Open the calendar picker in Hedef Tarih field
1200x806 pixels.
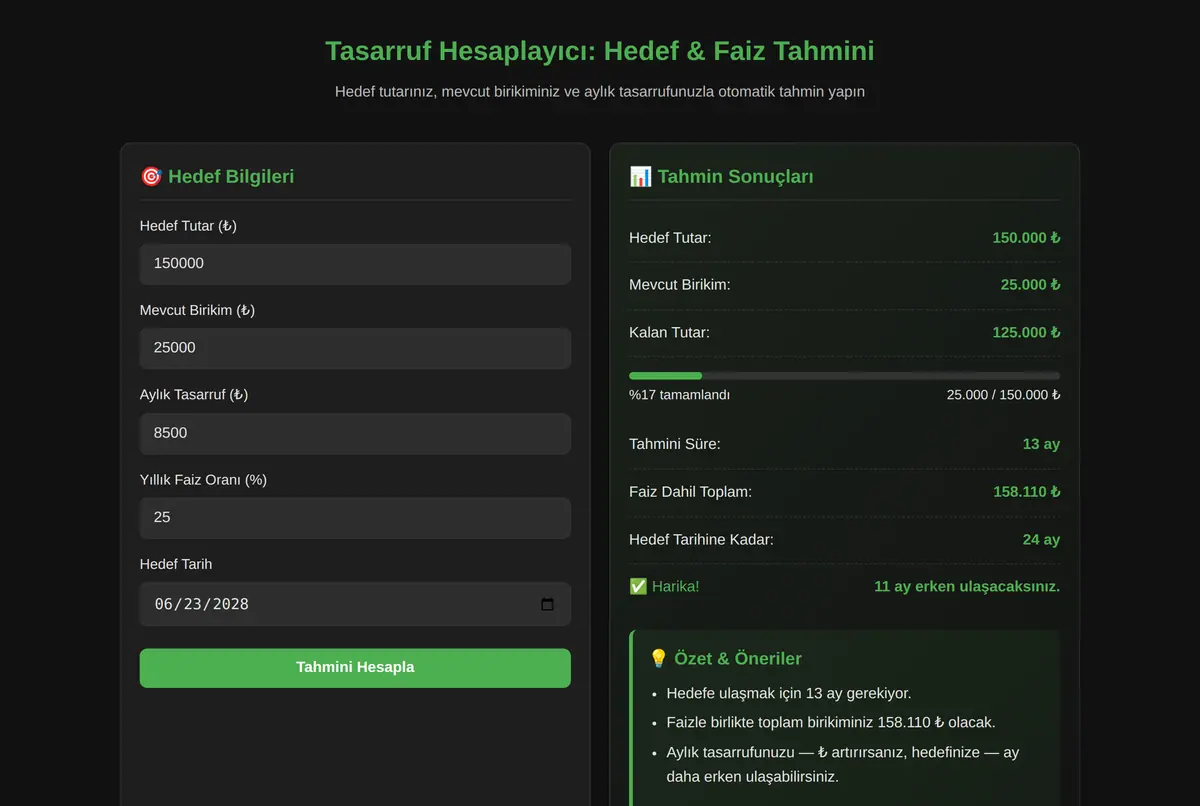coord(547,604)
